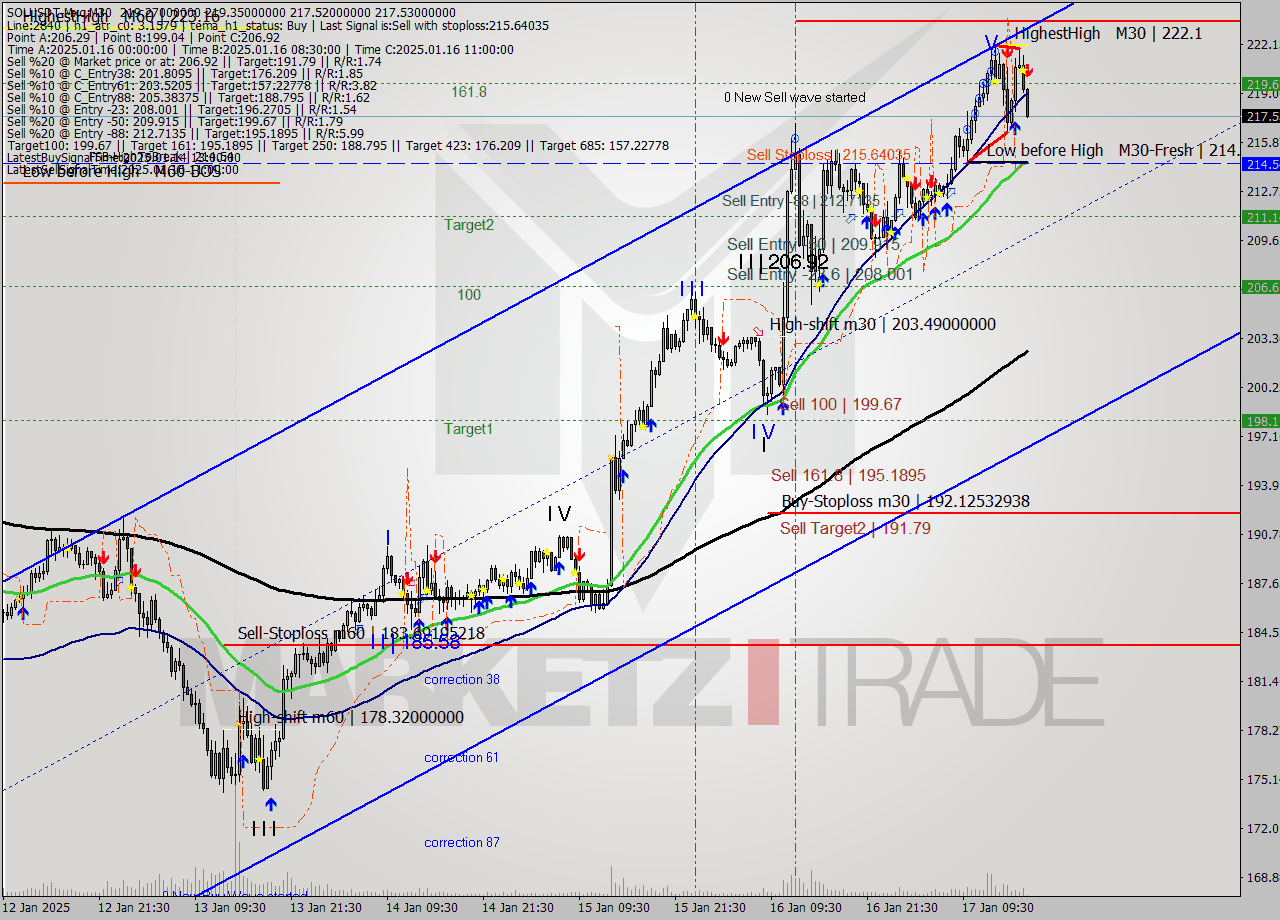Select the '0 New Sell wave started' annotation
This screenshot has width=1280, height=920.
tap(795, 97)
